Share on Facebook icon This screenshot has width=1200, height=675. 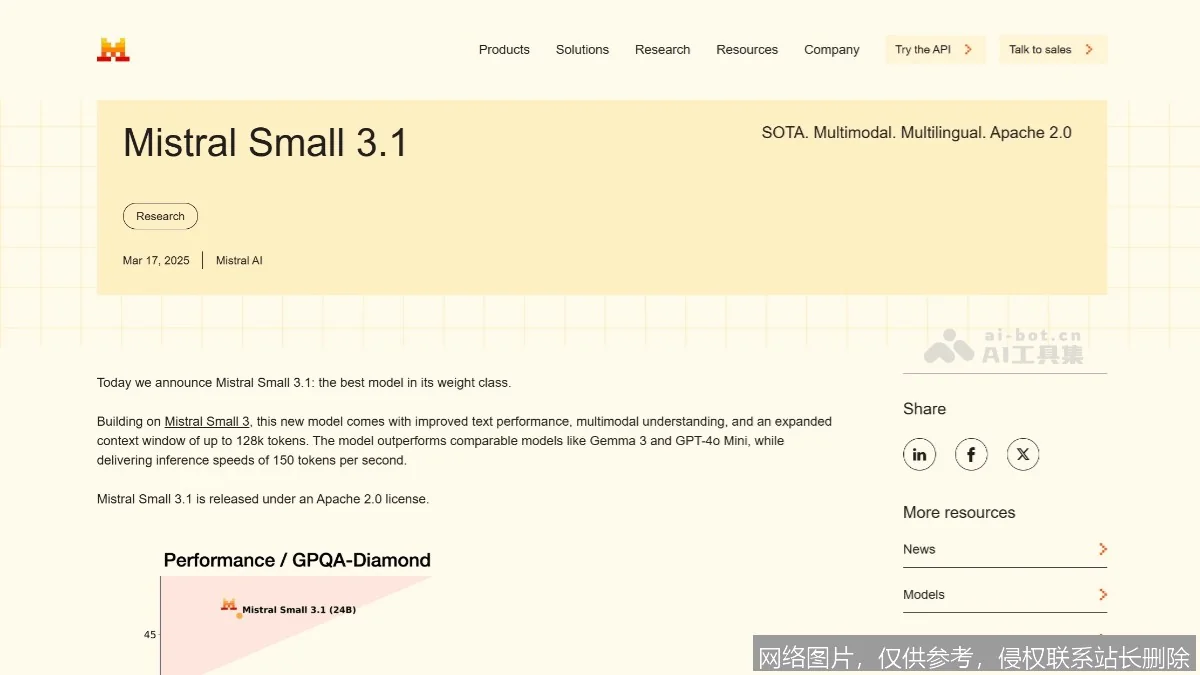pos(971,454)
